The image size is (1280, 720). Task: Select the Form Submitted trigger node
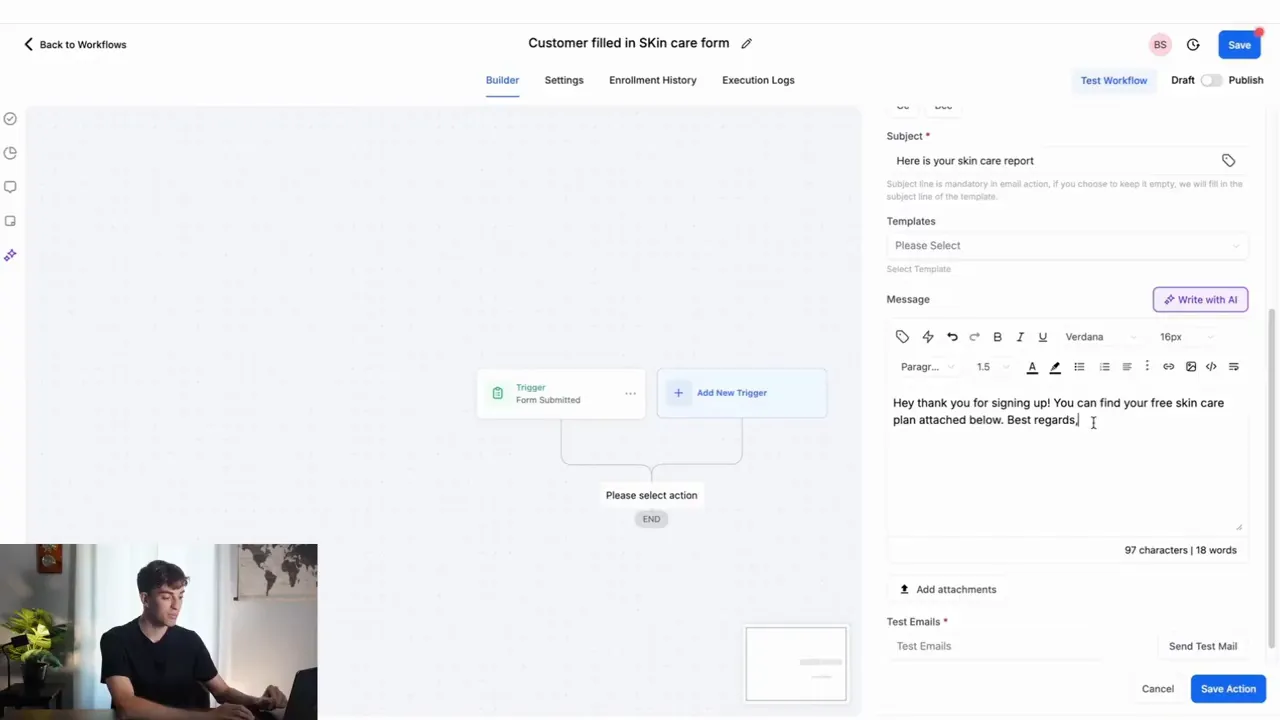(561, 394)
